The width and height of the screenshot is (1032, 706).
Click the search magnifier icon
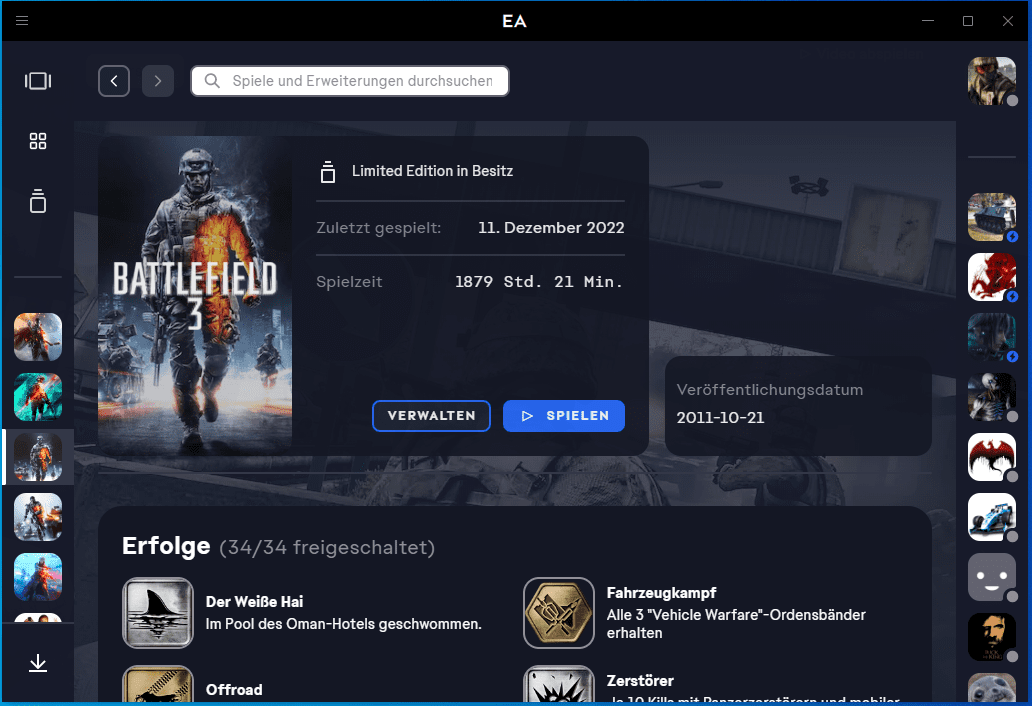pos(212,81)
